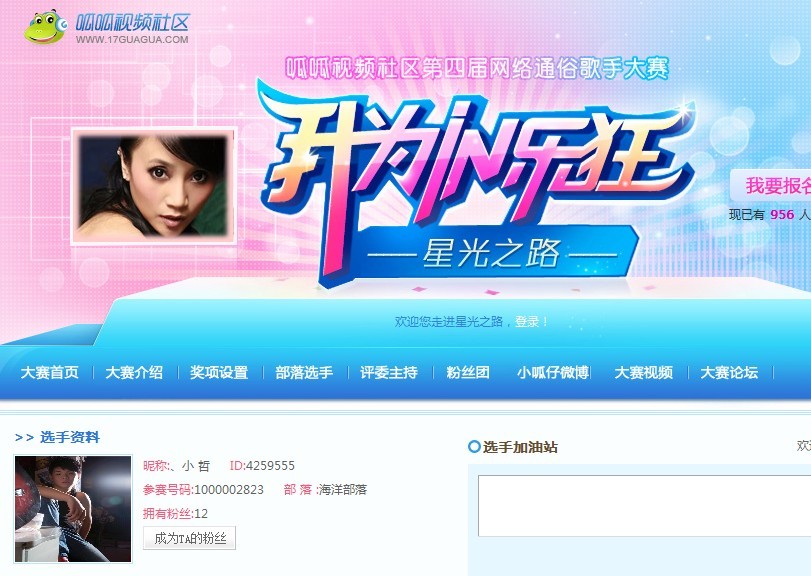The image size is (811, 576).
Task: Go to the 大赛介绍 page
Action: pyautogui.click(x=134, y=372)
